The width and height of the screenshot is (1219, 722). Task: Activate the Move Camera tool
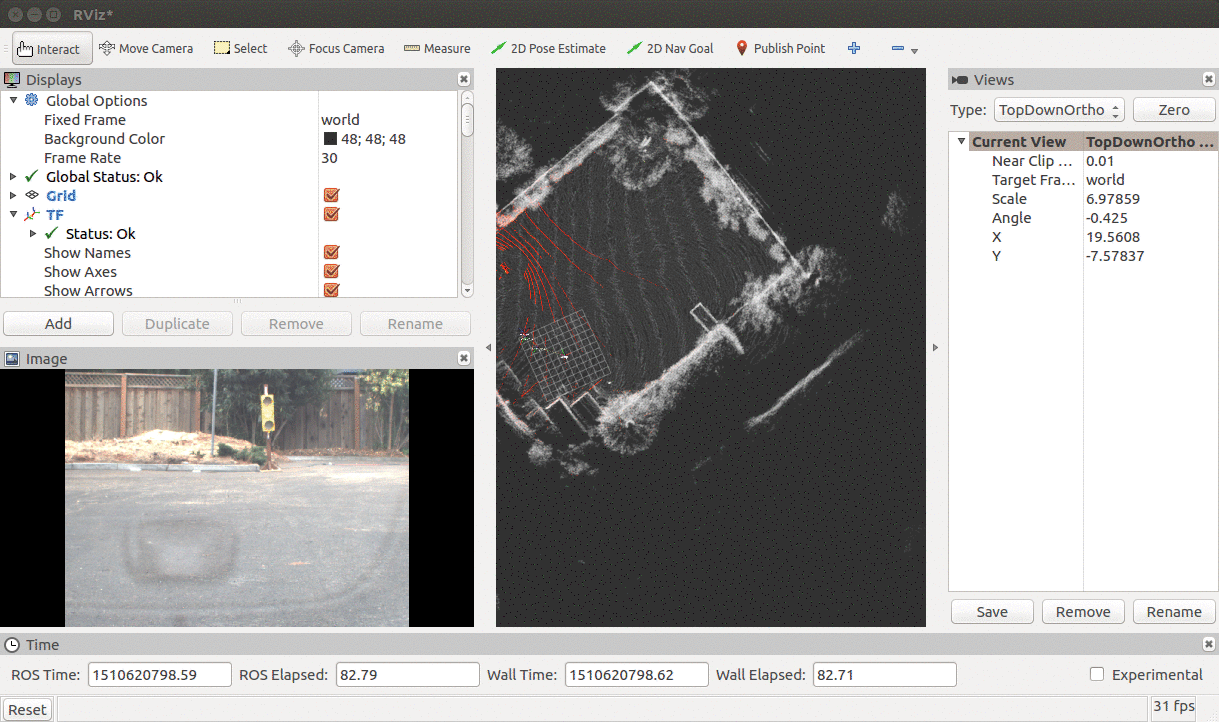(146, 48)
